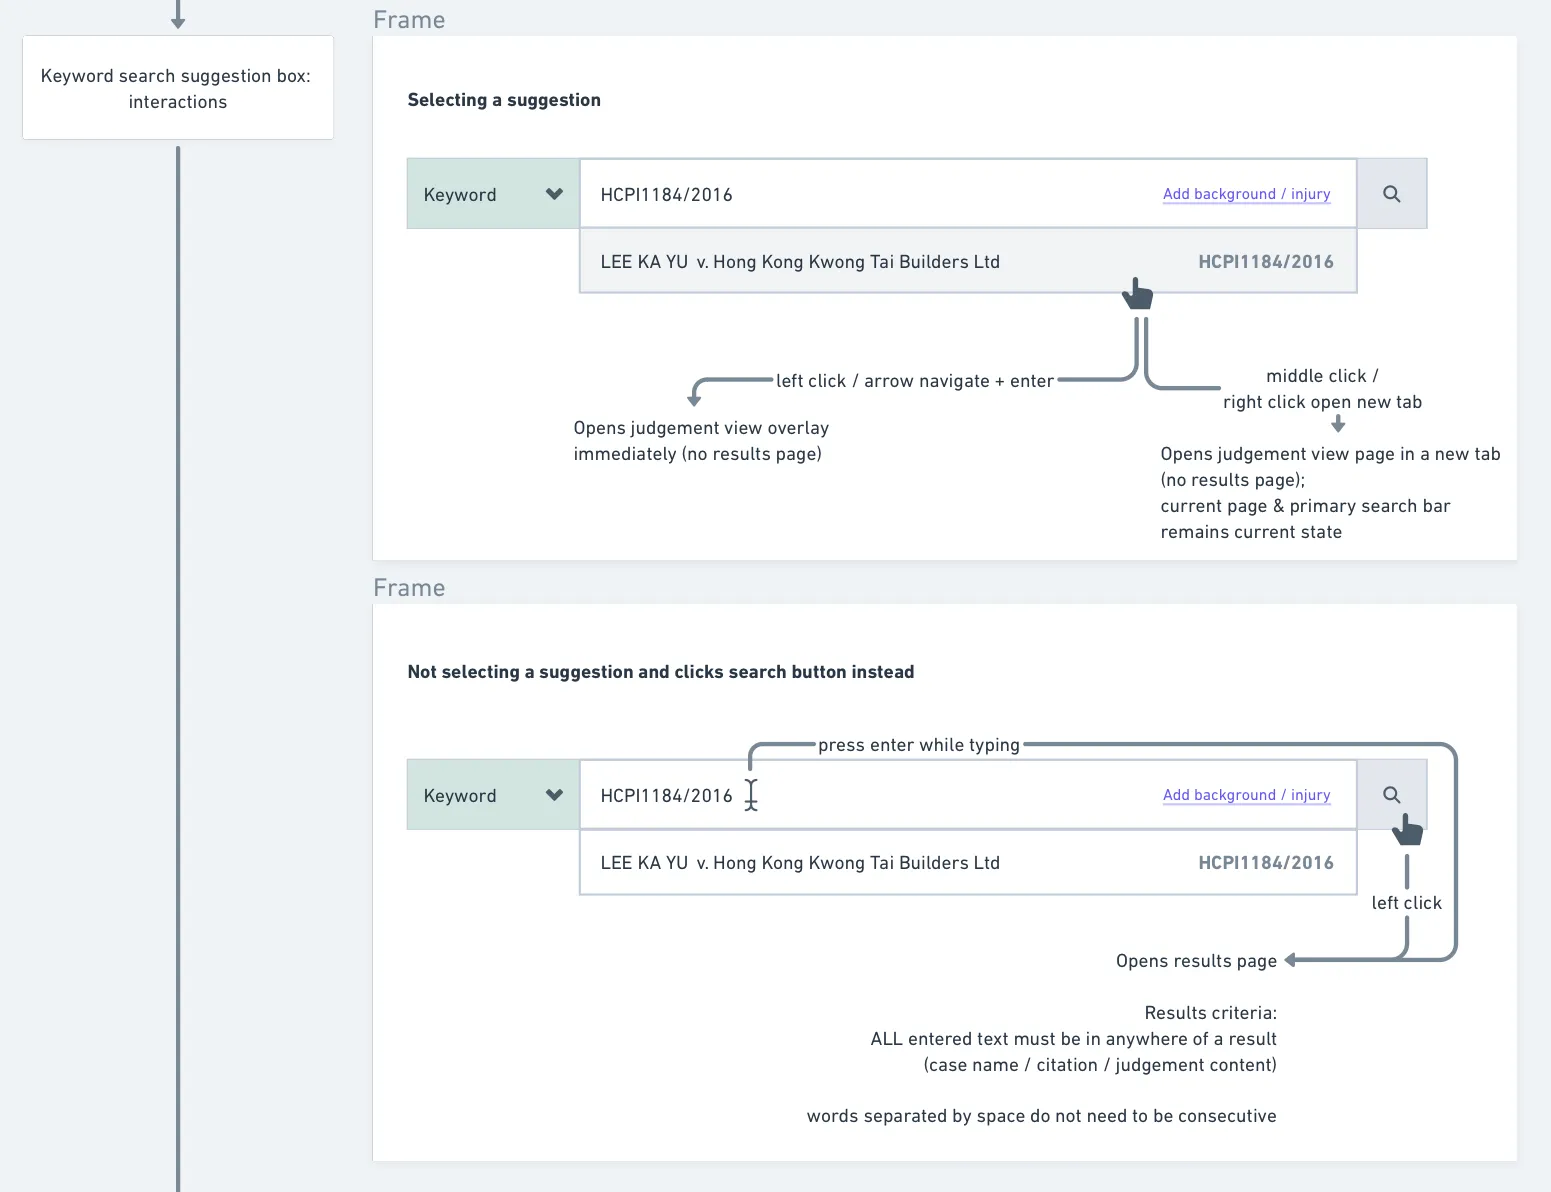Click the press enter while typing label
1551x1192 pixels.
pos(919,745)
